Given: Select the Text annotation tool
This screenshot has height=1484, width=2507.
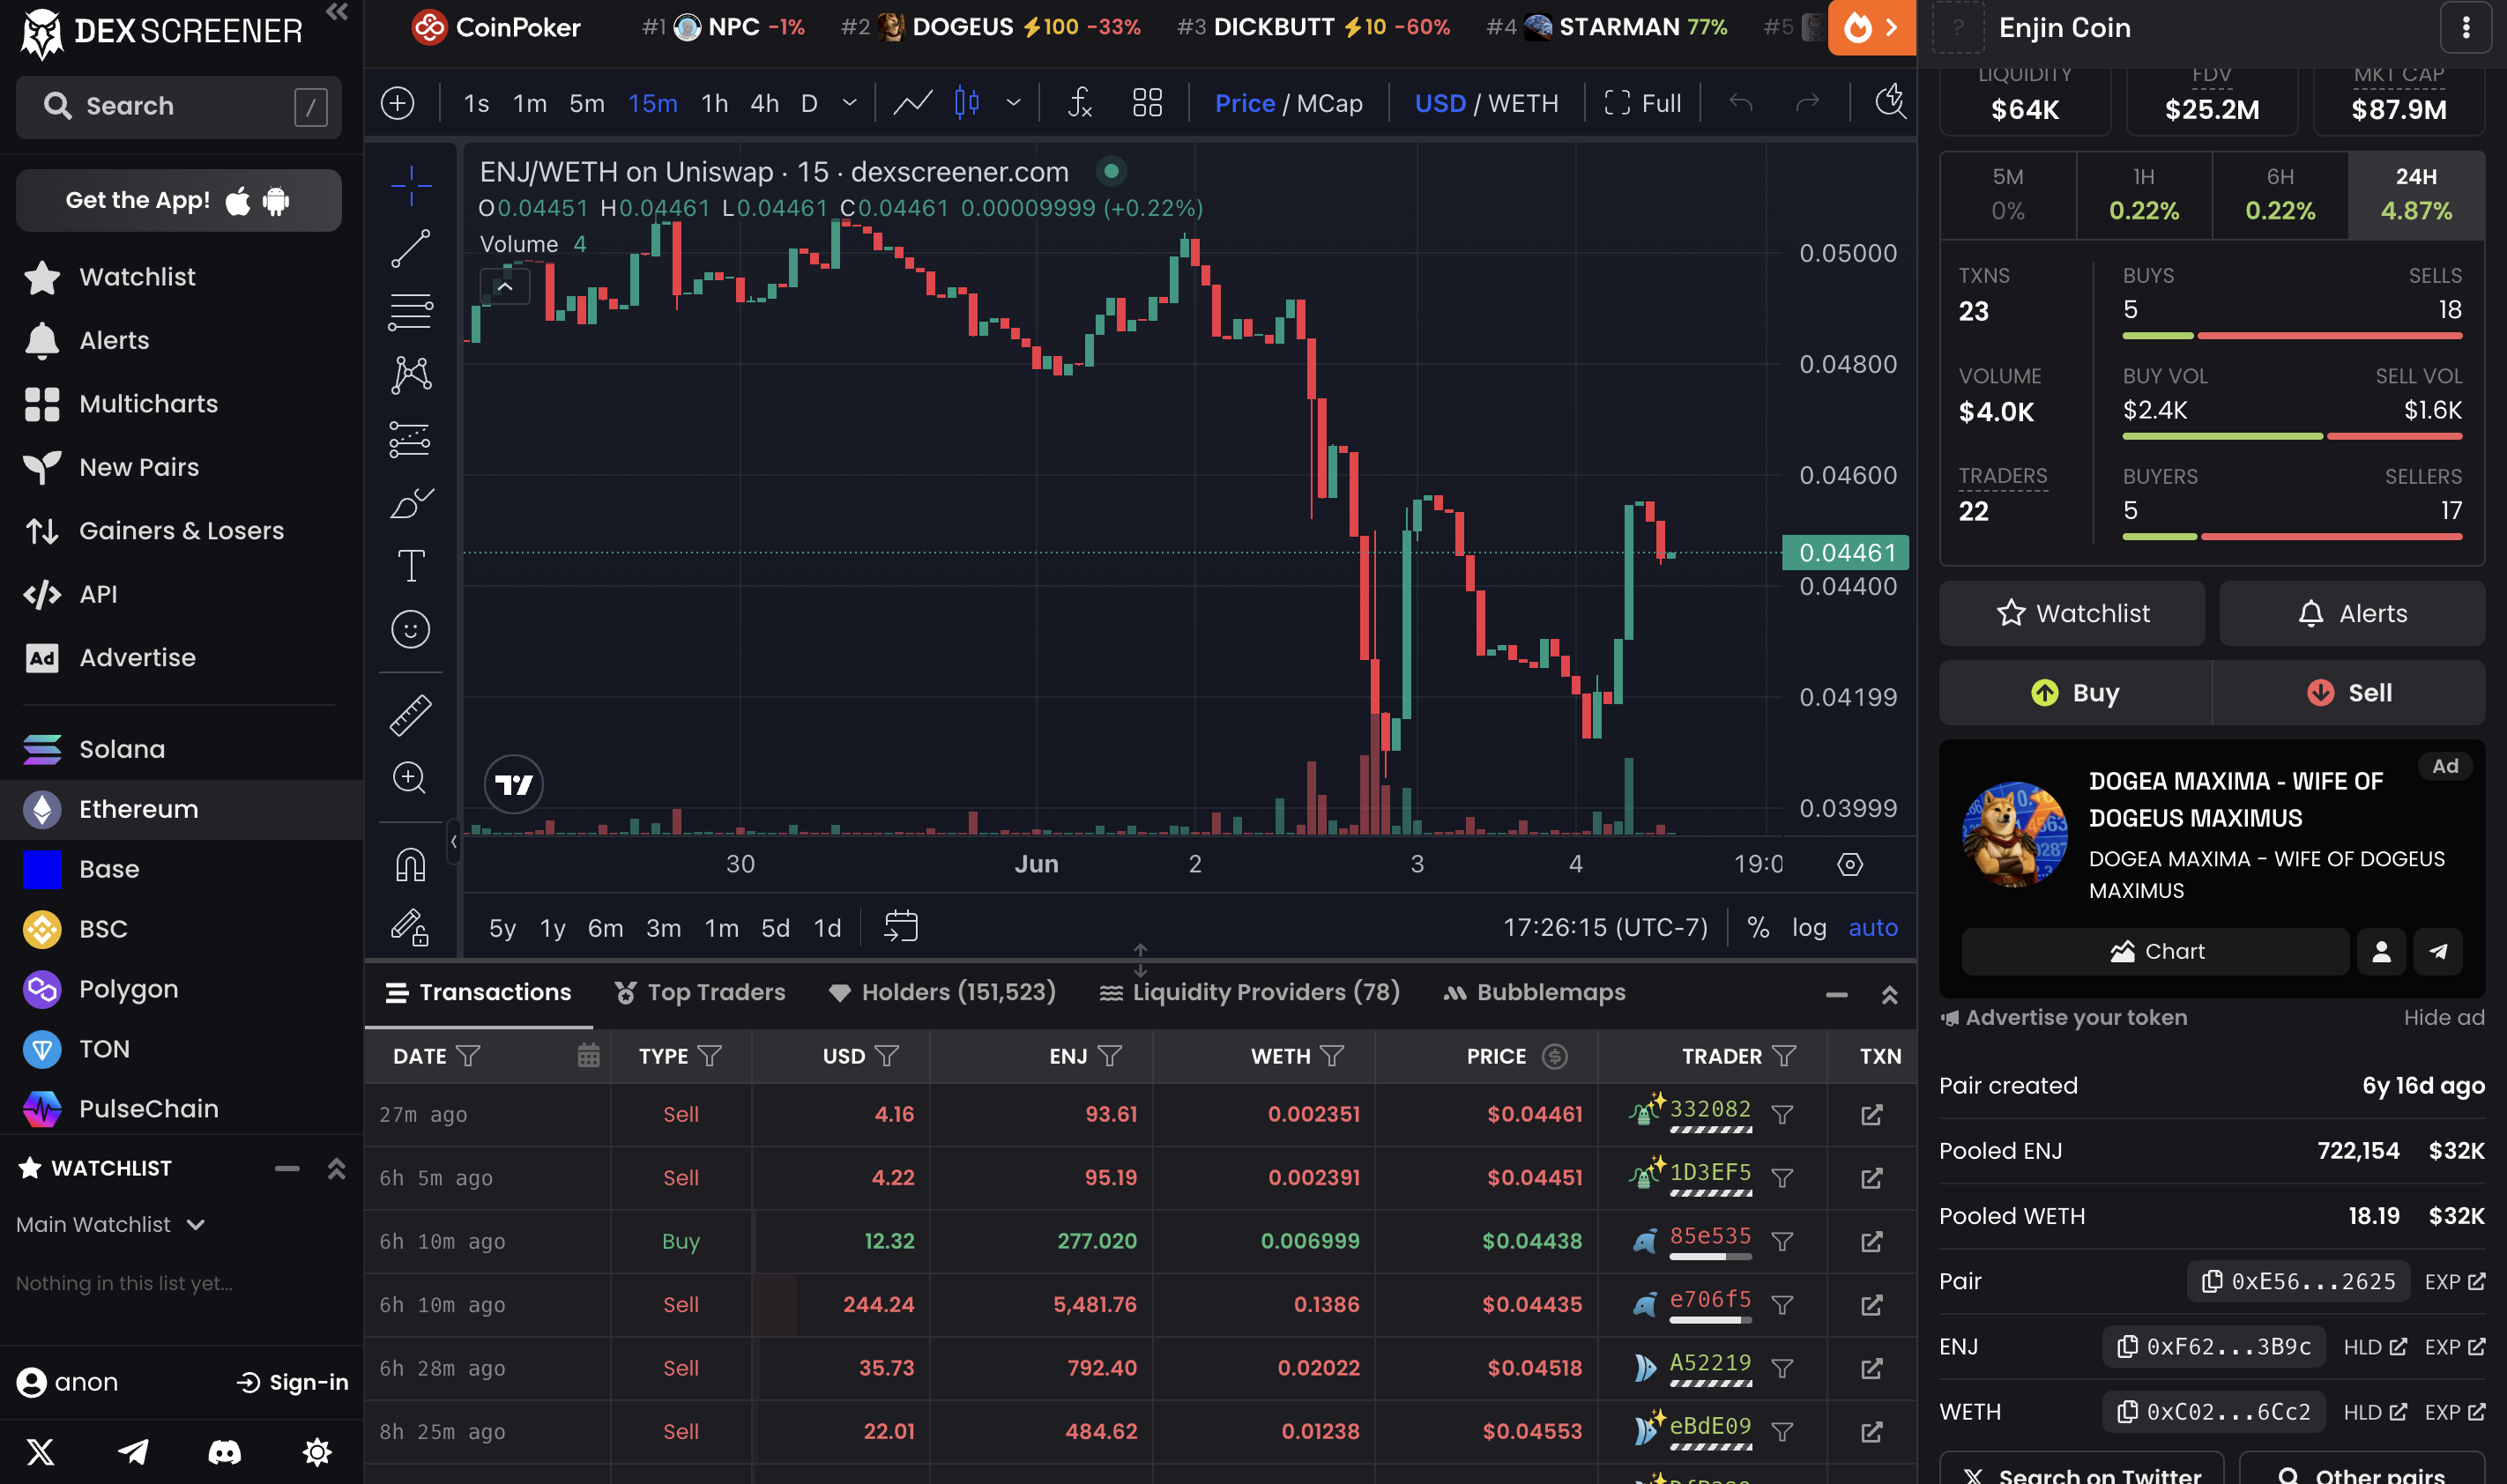Looking at the screenshot, I should [410, 565].
